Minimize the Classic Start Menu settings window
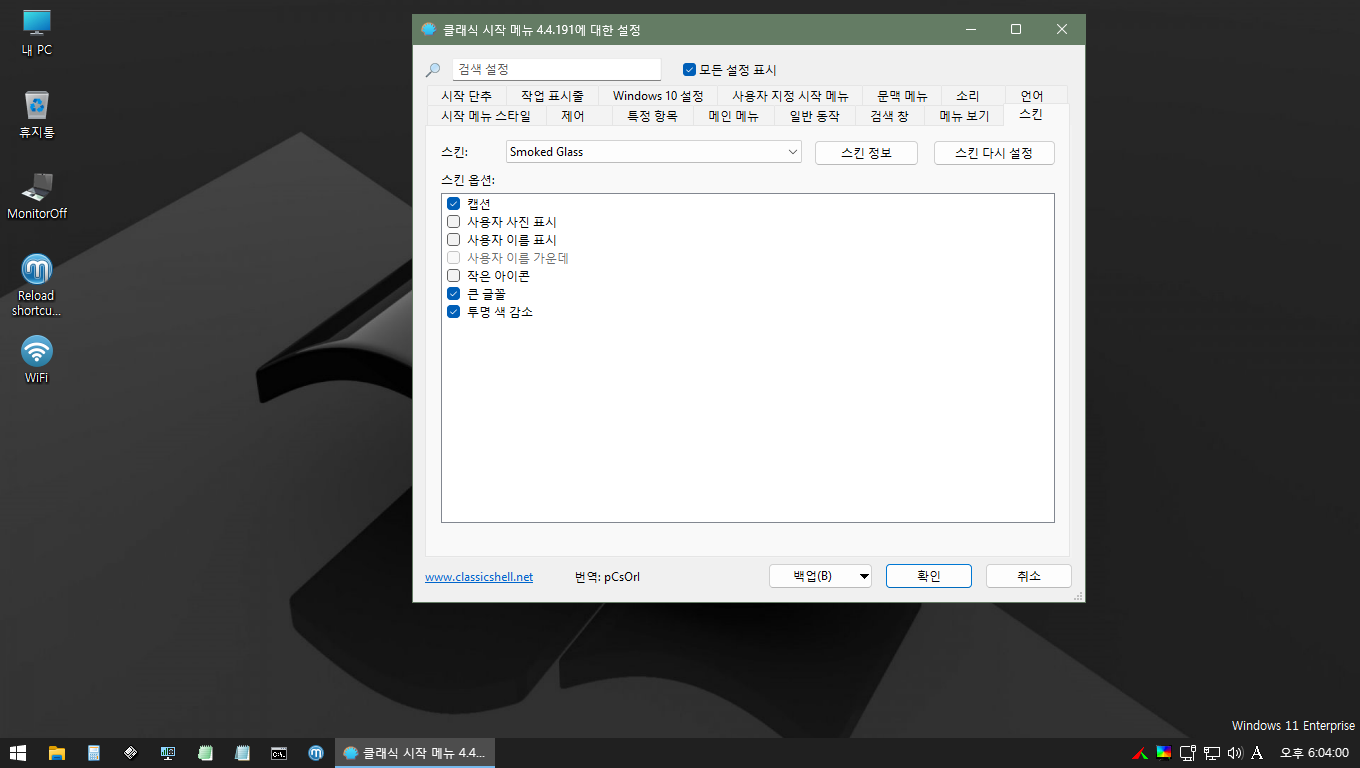Image resolution: width=1360 pixels, height=768 pixels. [970, 30]
